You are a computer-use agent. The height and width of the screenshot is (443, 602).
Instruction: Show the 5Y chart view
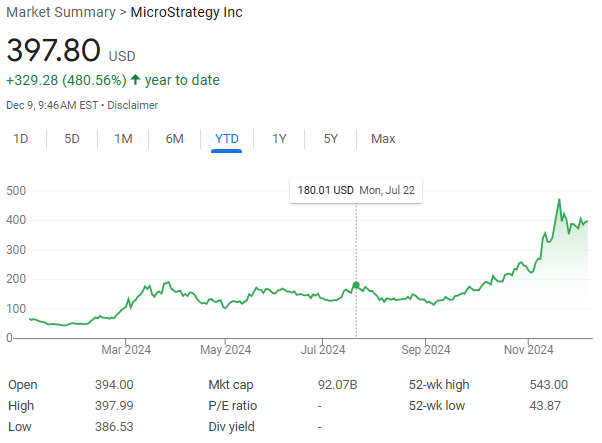click(331, 139)
